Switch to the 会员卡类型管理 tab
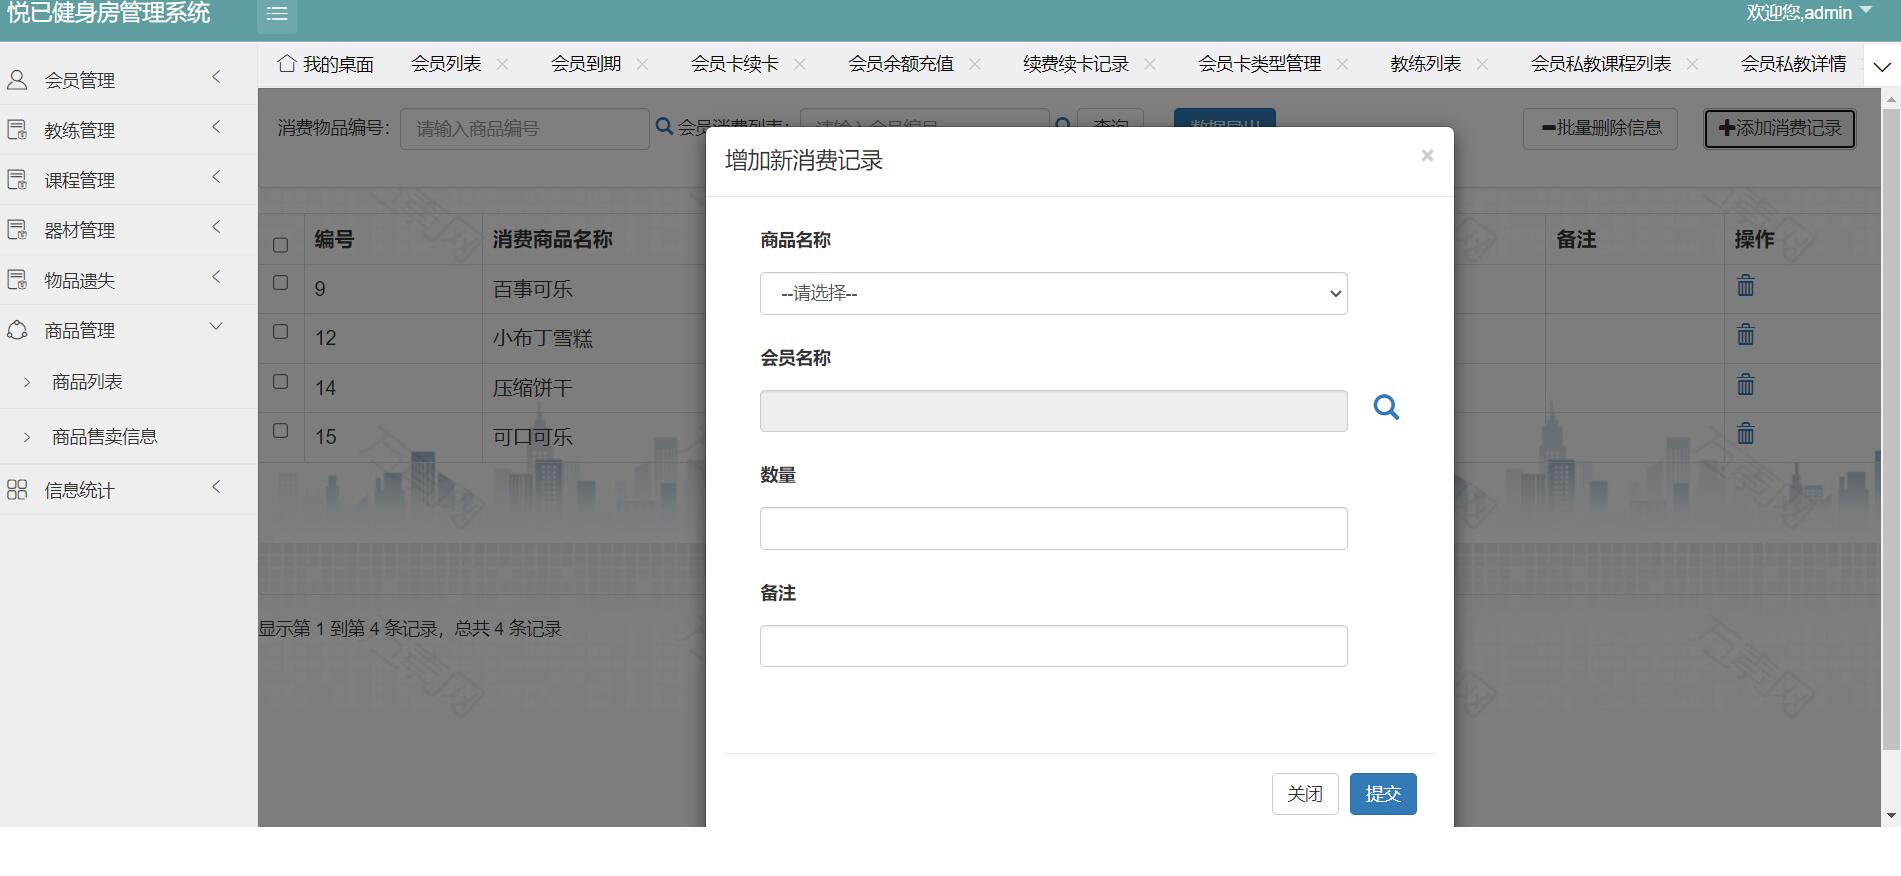The width and height of the screenshot is (1901, 876). click(1260, 64)
